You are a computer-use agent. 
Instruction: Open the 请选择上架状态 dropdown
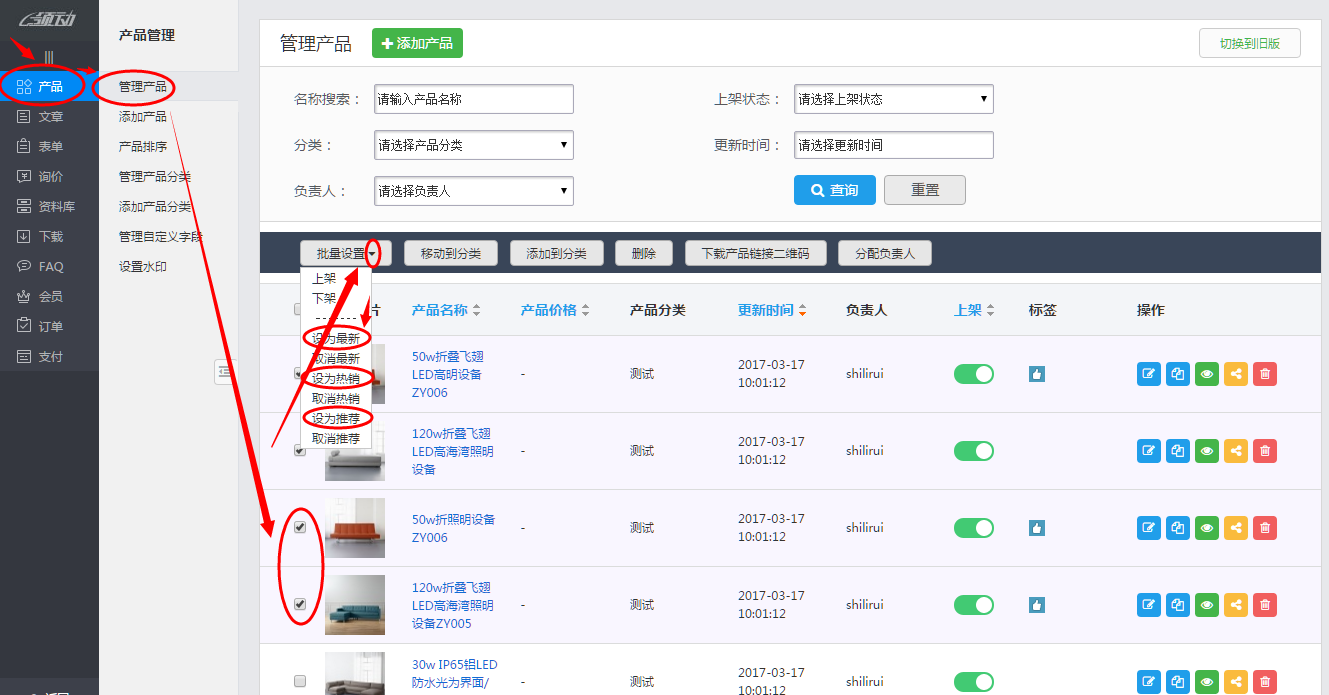tap(892, 99)
